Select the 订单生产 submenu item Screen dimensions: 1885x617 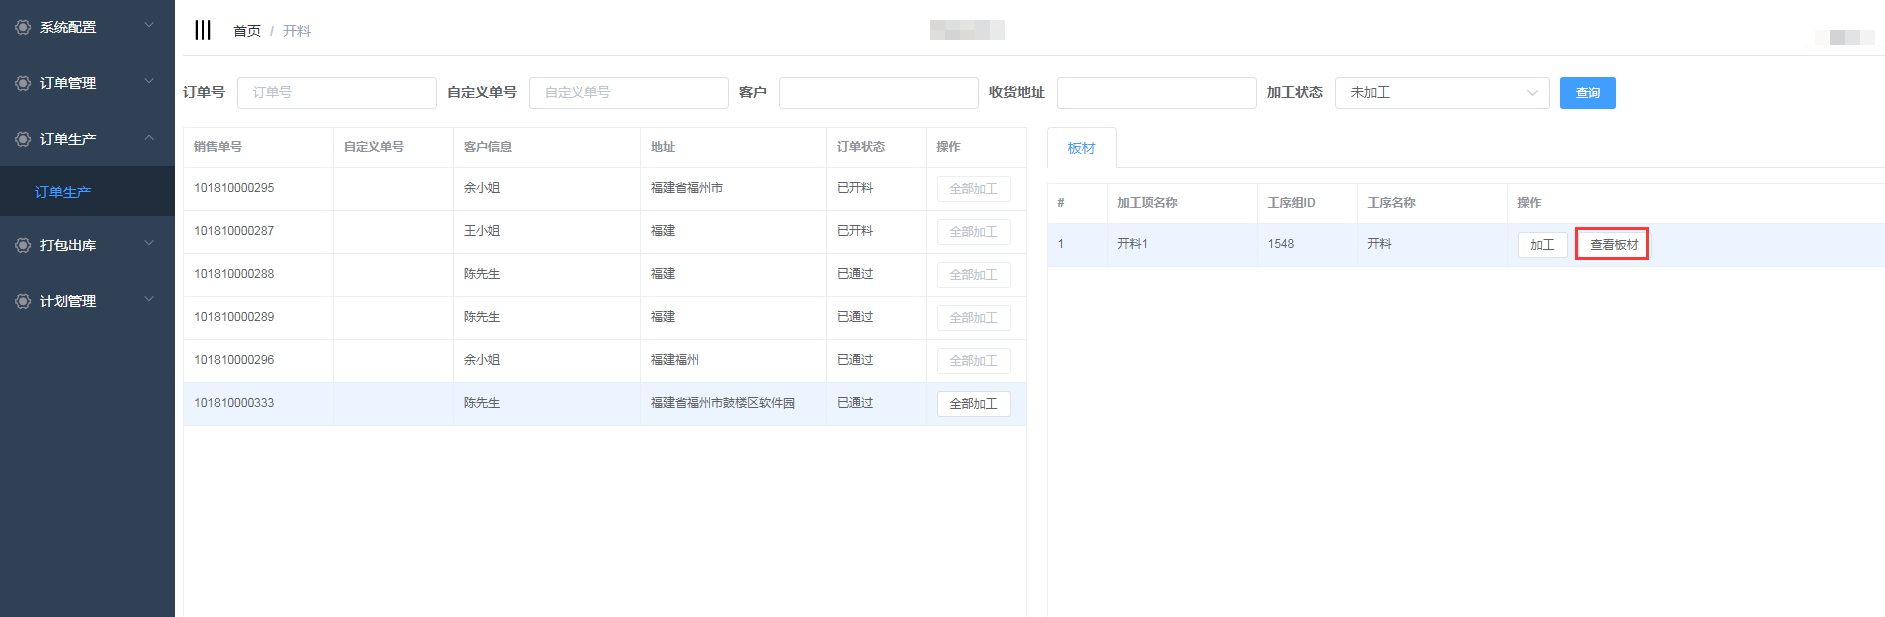(63, 192)
